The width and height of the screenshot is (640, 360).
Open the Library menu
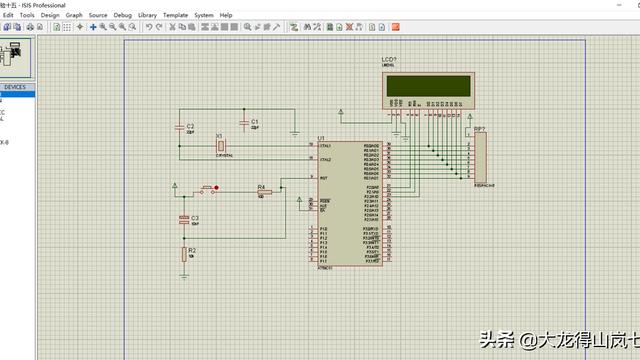pos(147,15)
